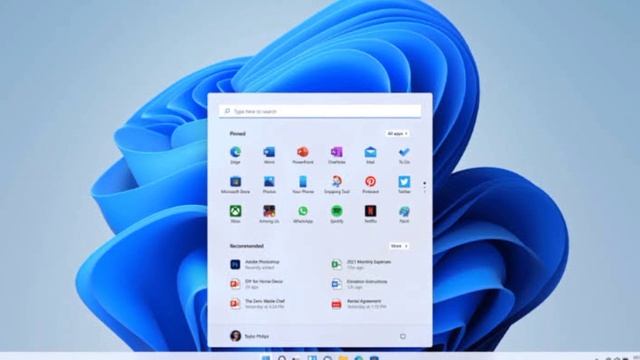Open the Among Us game
Screen dimensions: 640x360
(269, 214)
